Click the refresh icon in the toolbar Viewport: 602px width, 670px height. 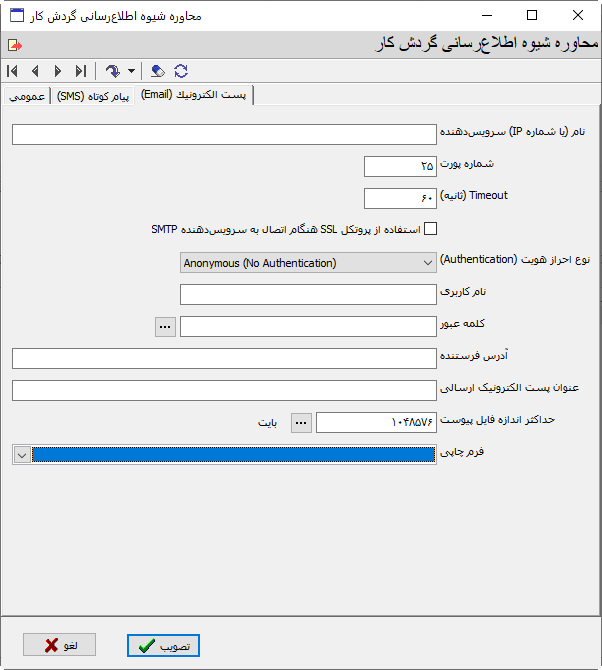[x=181, y=71]
